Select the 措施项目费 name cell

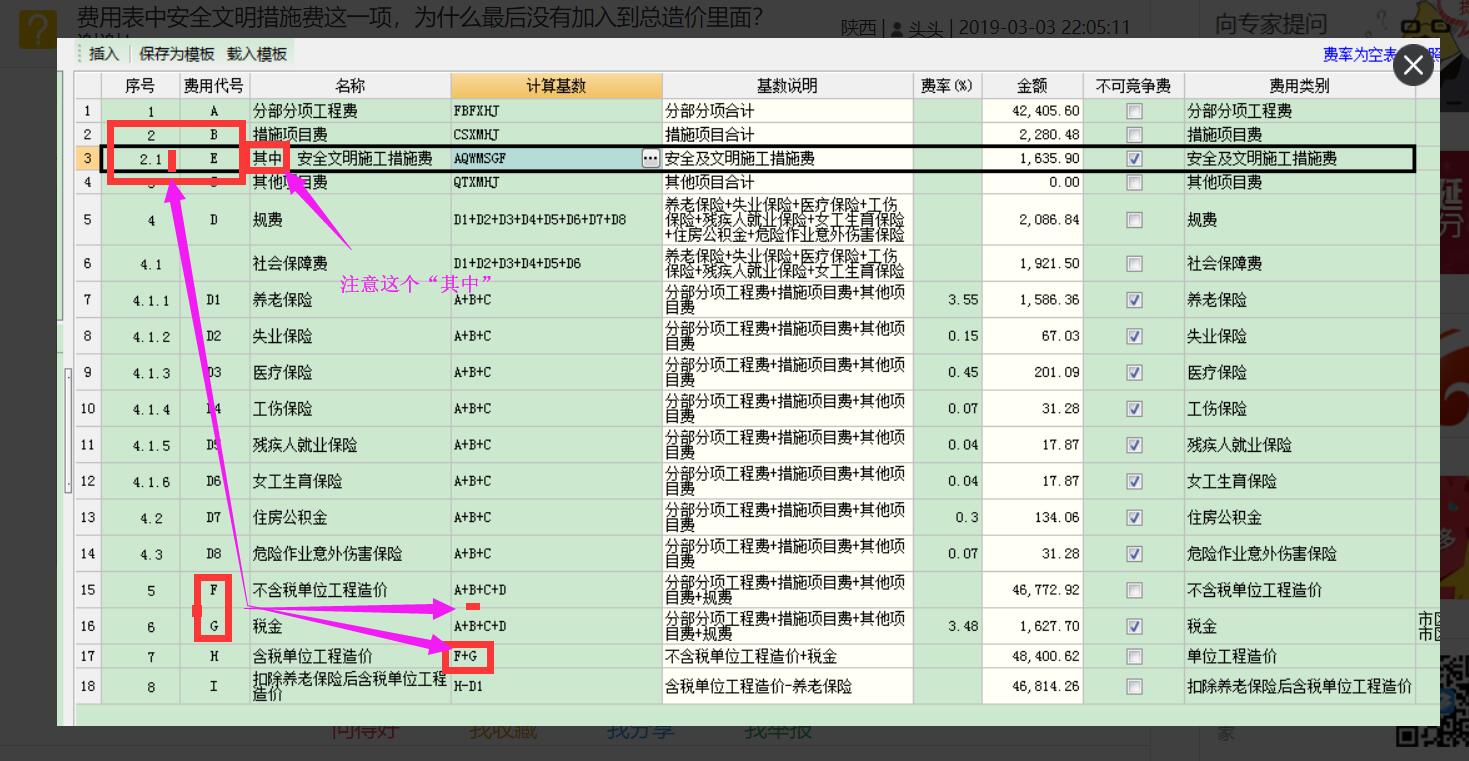click(x=350, y=135)
